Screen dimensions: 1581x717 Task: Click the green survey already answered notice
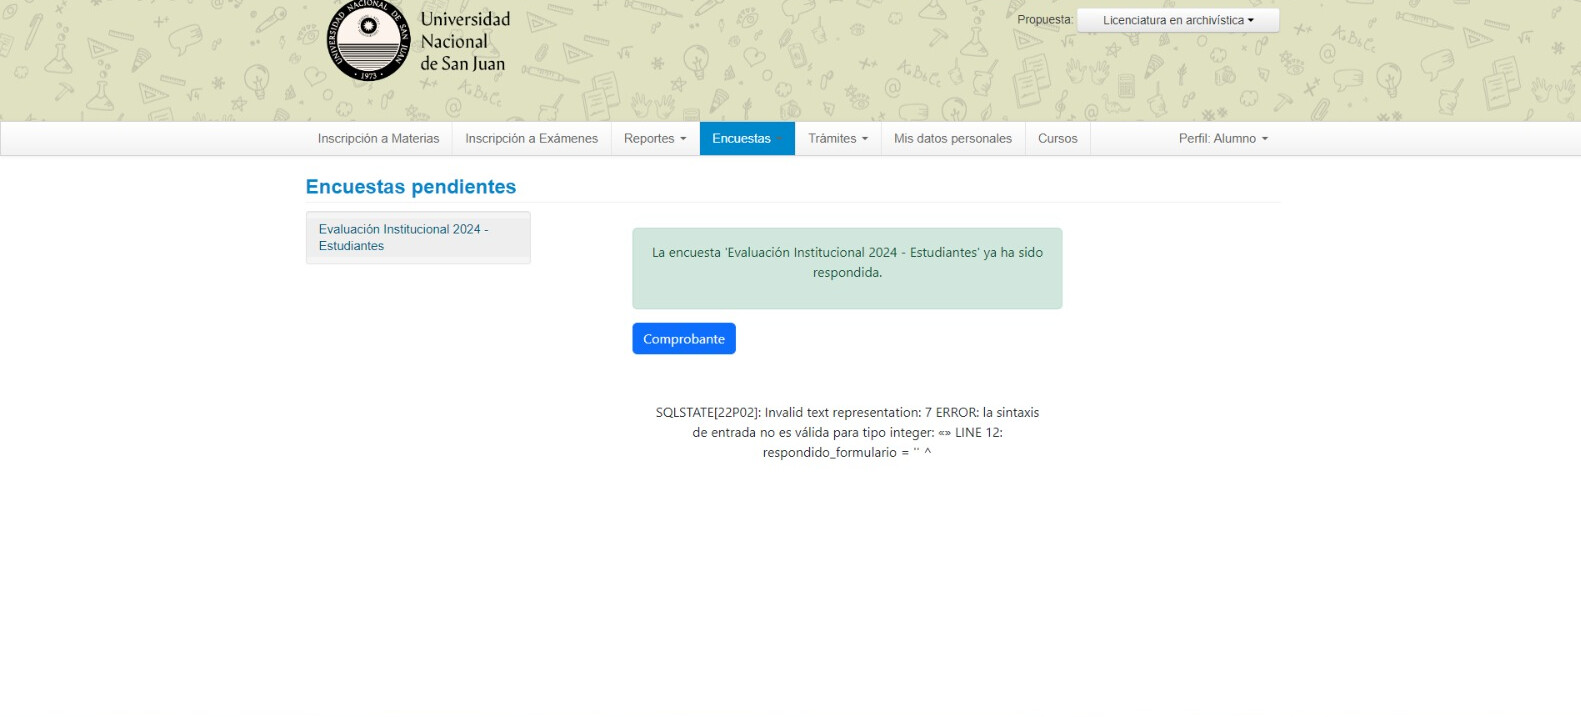(846, 268)
